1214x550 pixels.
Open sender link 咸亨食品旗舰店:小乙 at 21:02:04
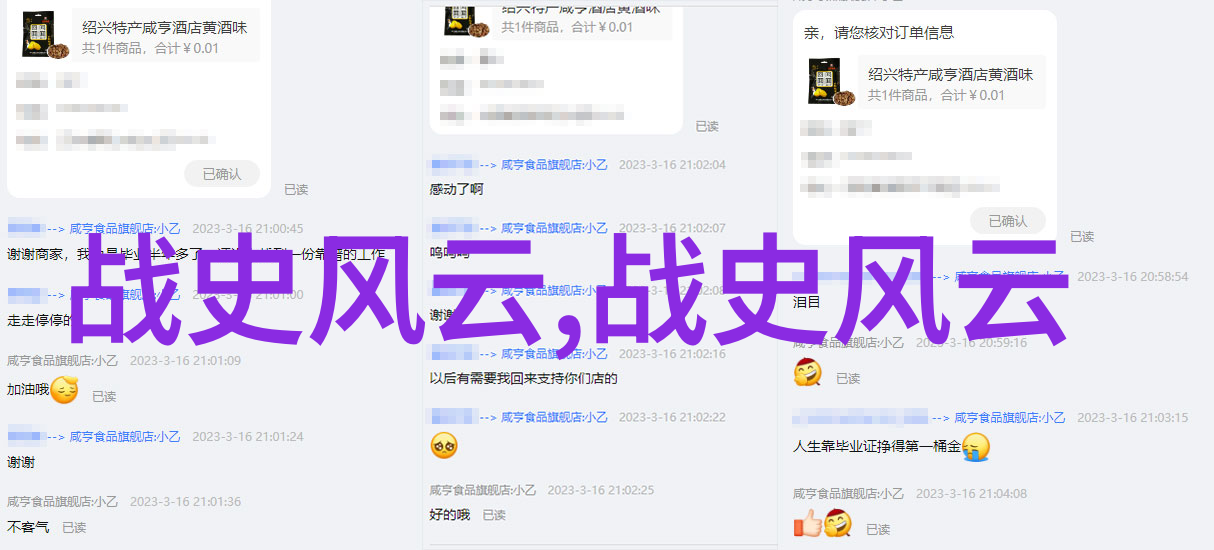pyautogui.click(x=554, y=165)
